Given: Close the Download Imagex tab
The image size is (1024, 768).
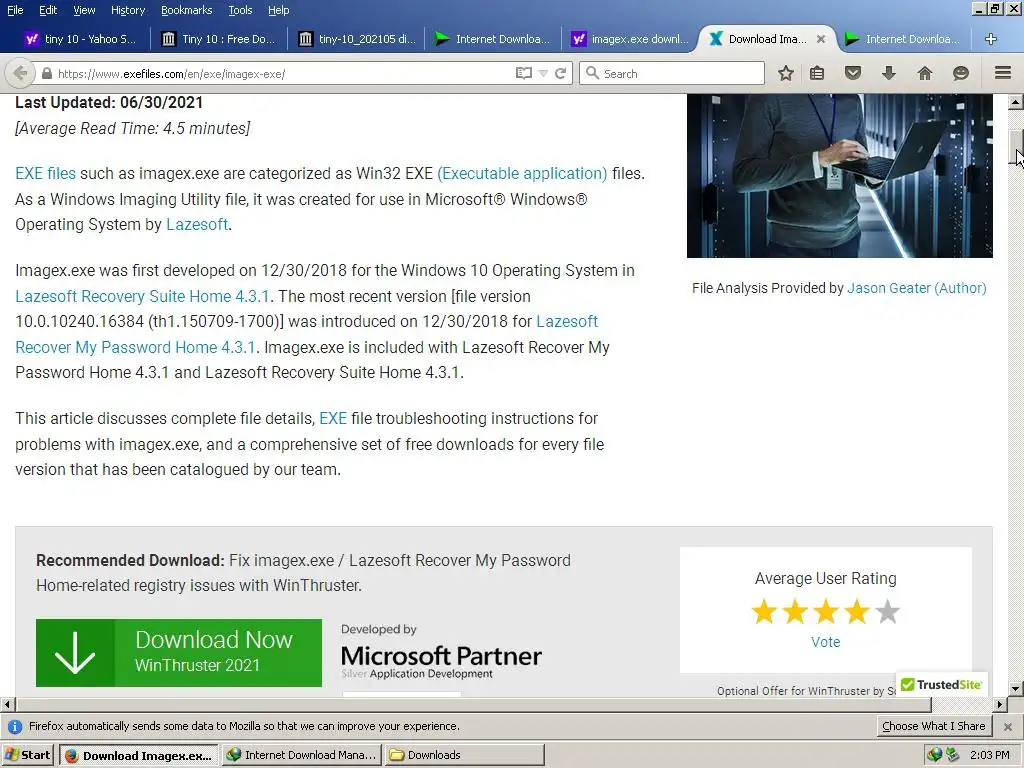Looking at the screenshot, I should click(x=821, y=39).
